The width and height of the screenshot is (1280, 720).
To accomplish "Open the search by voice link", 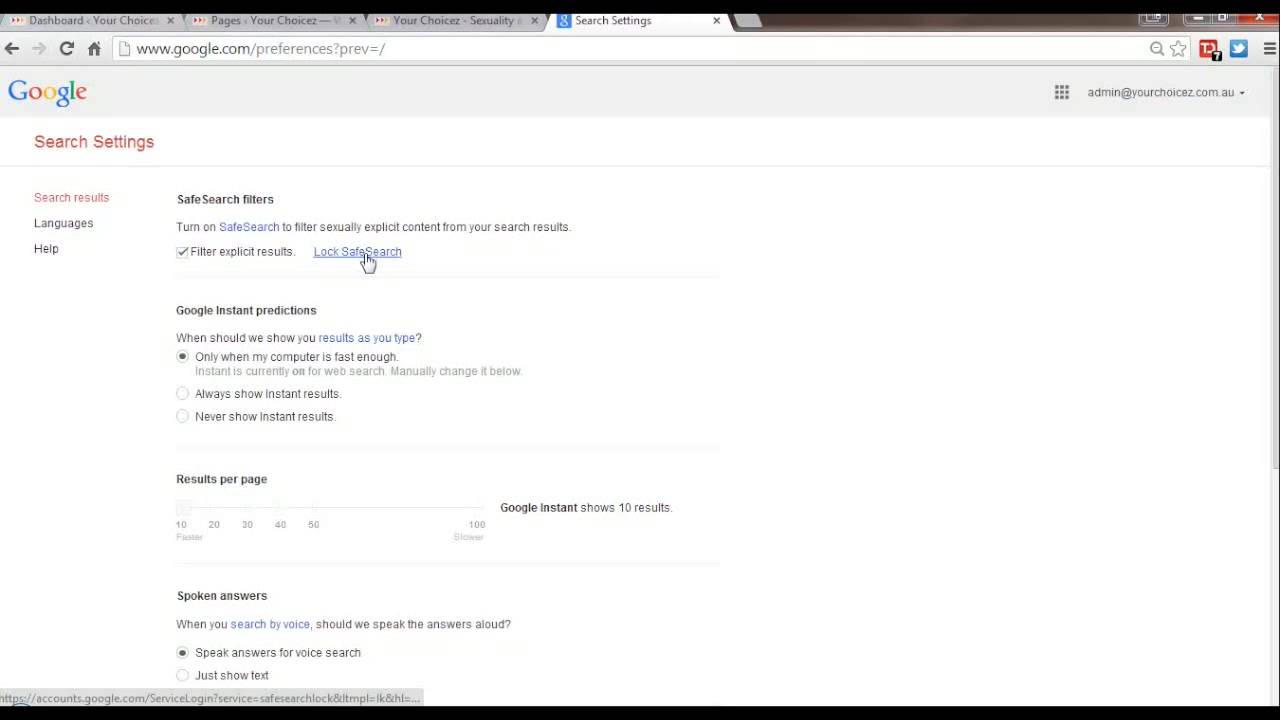I will pos(270,624).
